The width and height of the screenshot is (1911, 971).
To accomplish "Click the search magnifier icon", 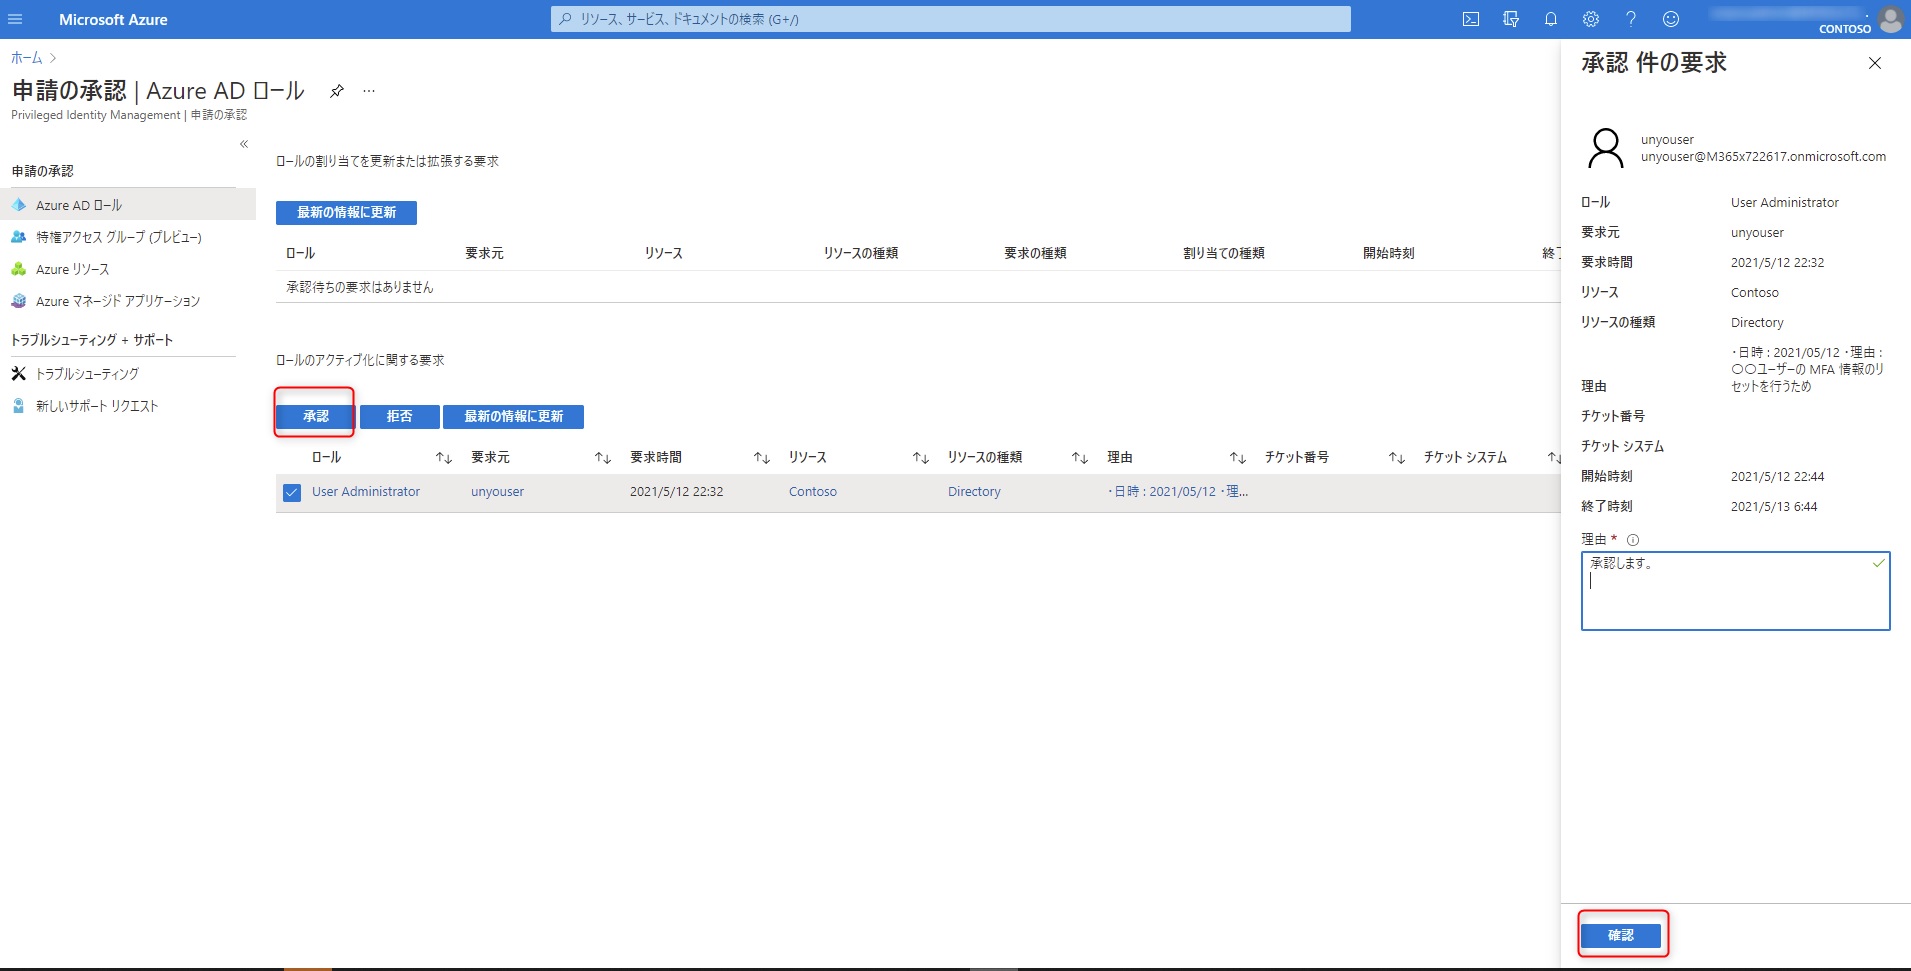I will click(x=565, y=19).
